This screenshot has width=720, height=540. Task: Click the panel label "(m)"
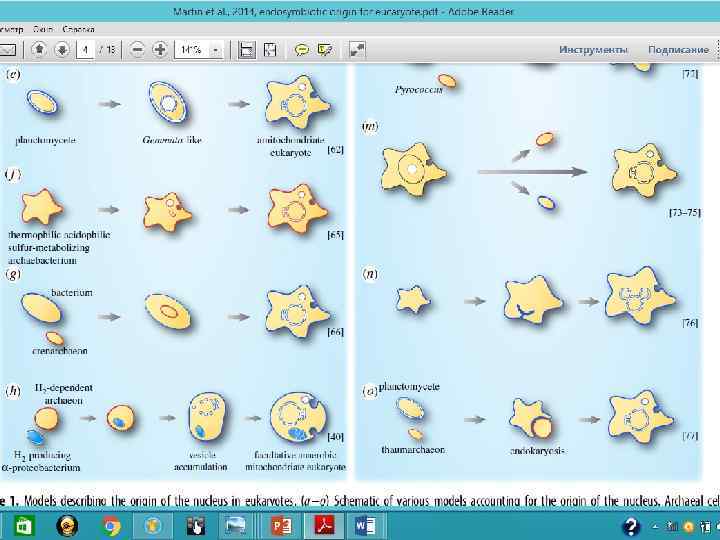[x=370, y=126]
